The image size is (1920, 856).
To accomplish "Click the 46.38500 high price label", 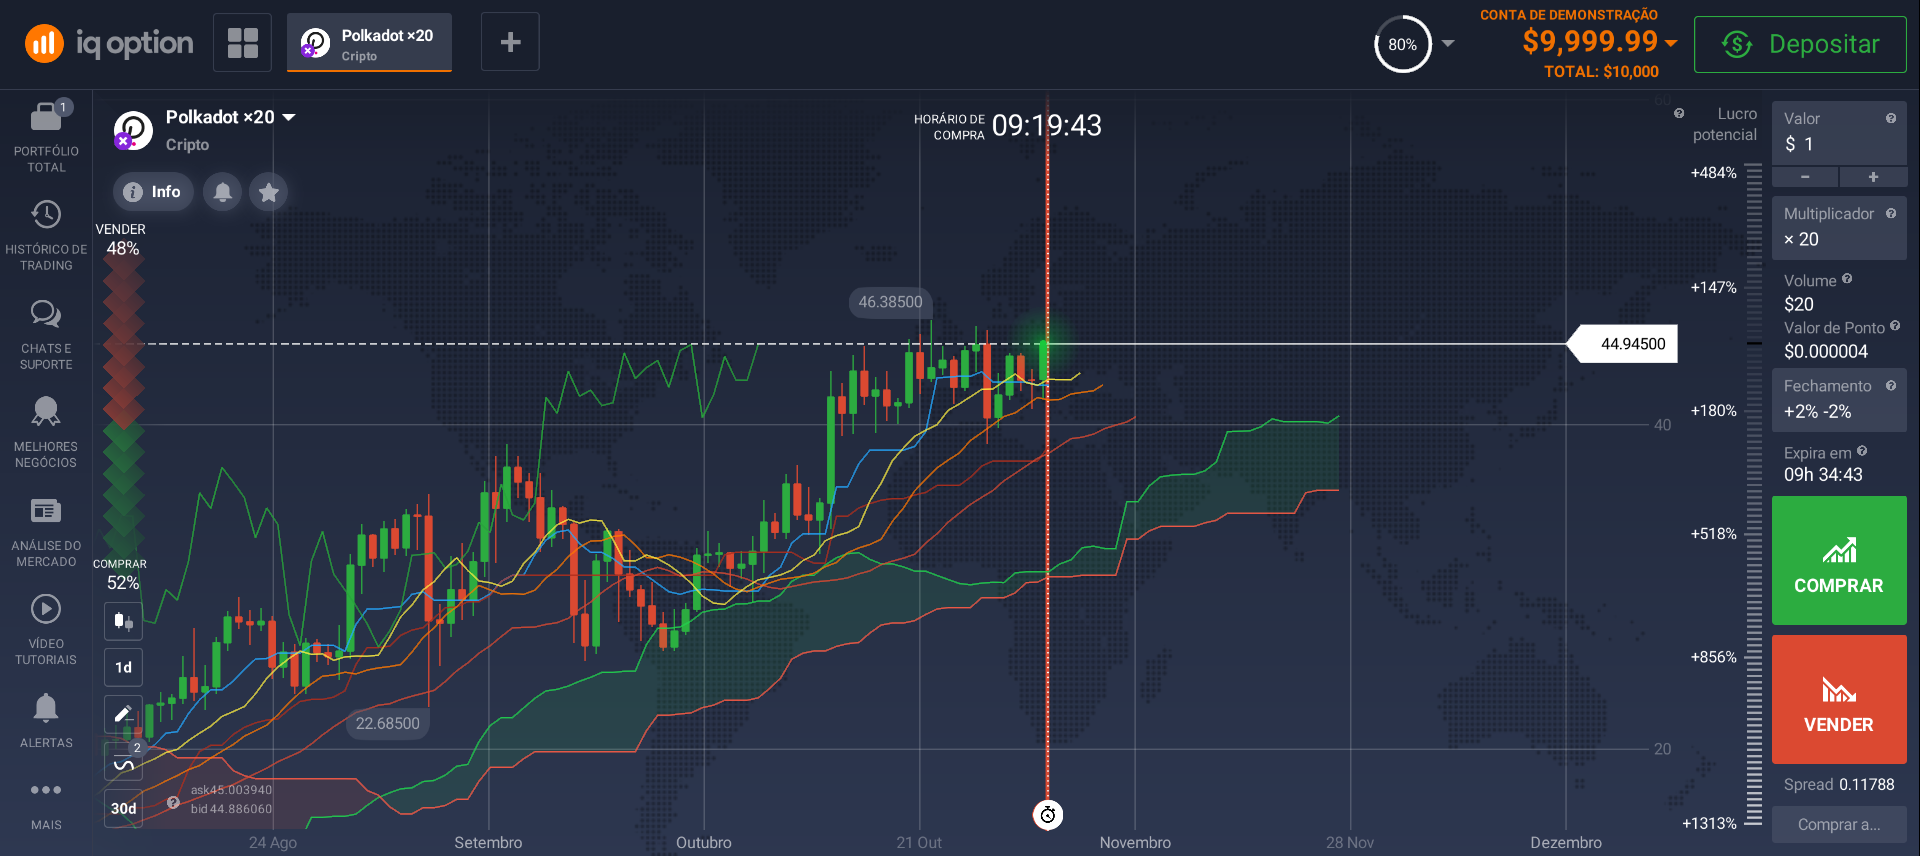I will [890, 302].
